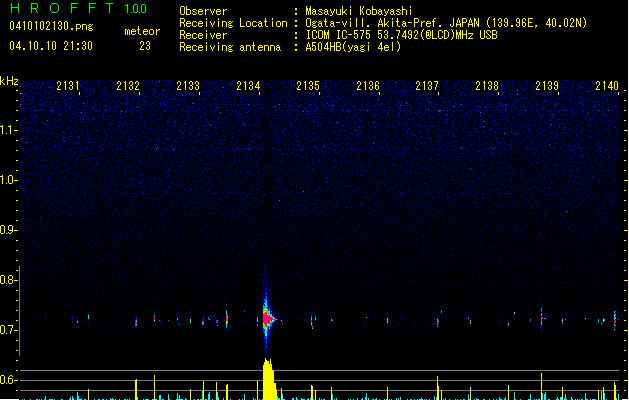Click the date stamp 04.10.10 21:30

coord(51,45)
